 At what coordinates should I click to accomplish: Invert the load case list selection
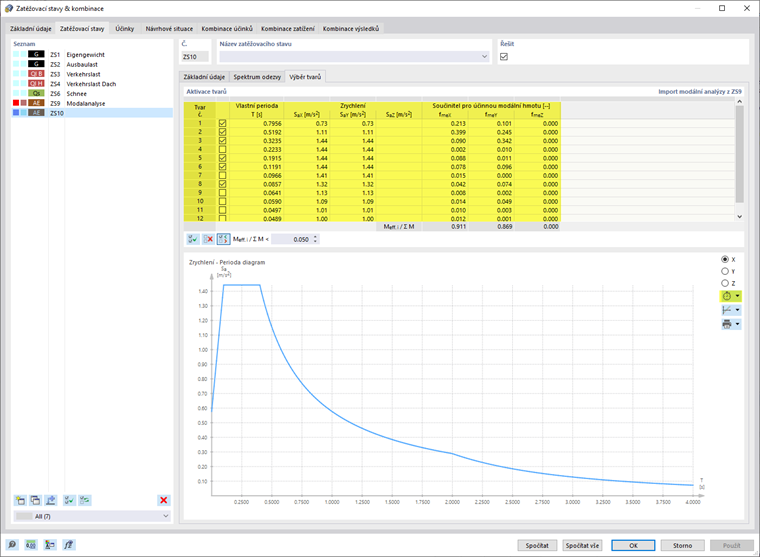coord(85,500)
